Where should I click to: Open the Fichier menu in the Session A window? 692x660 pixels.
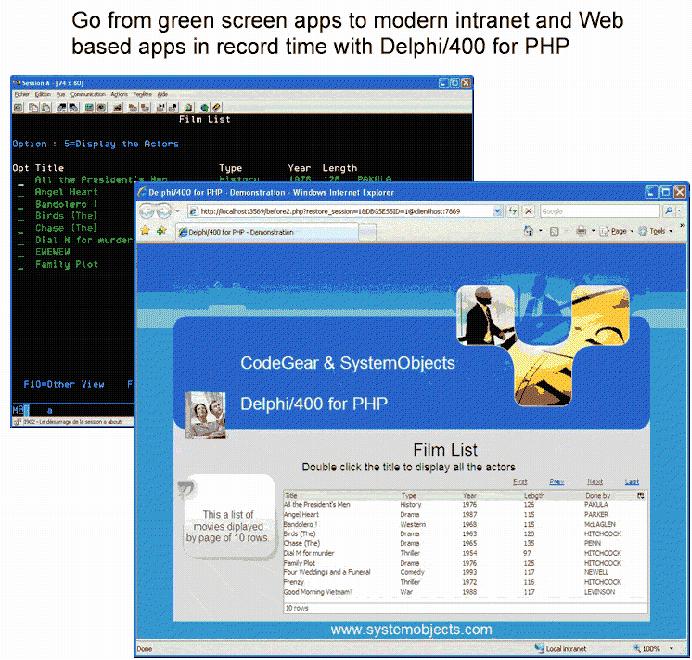point(22,94)
